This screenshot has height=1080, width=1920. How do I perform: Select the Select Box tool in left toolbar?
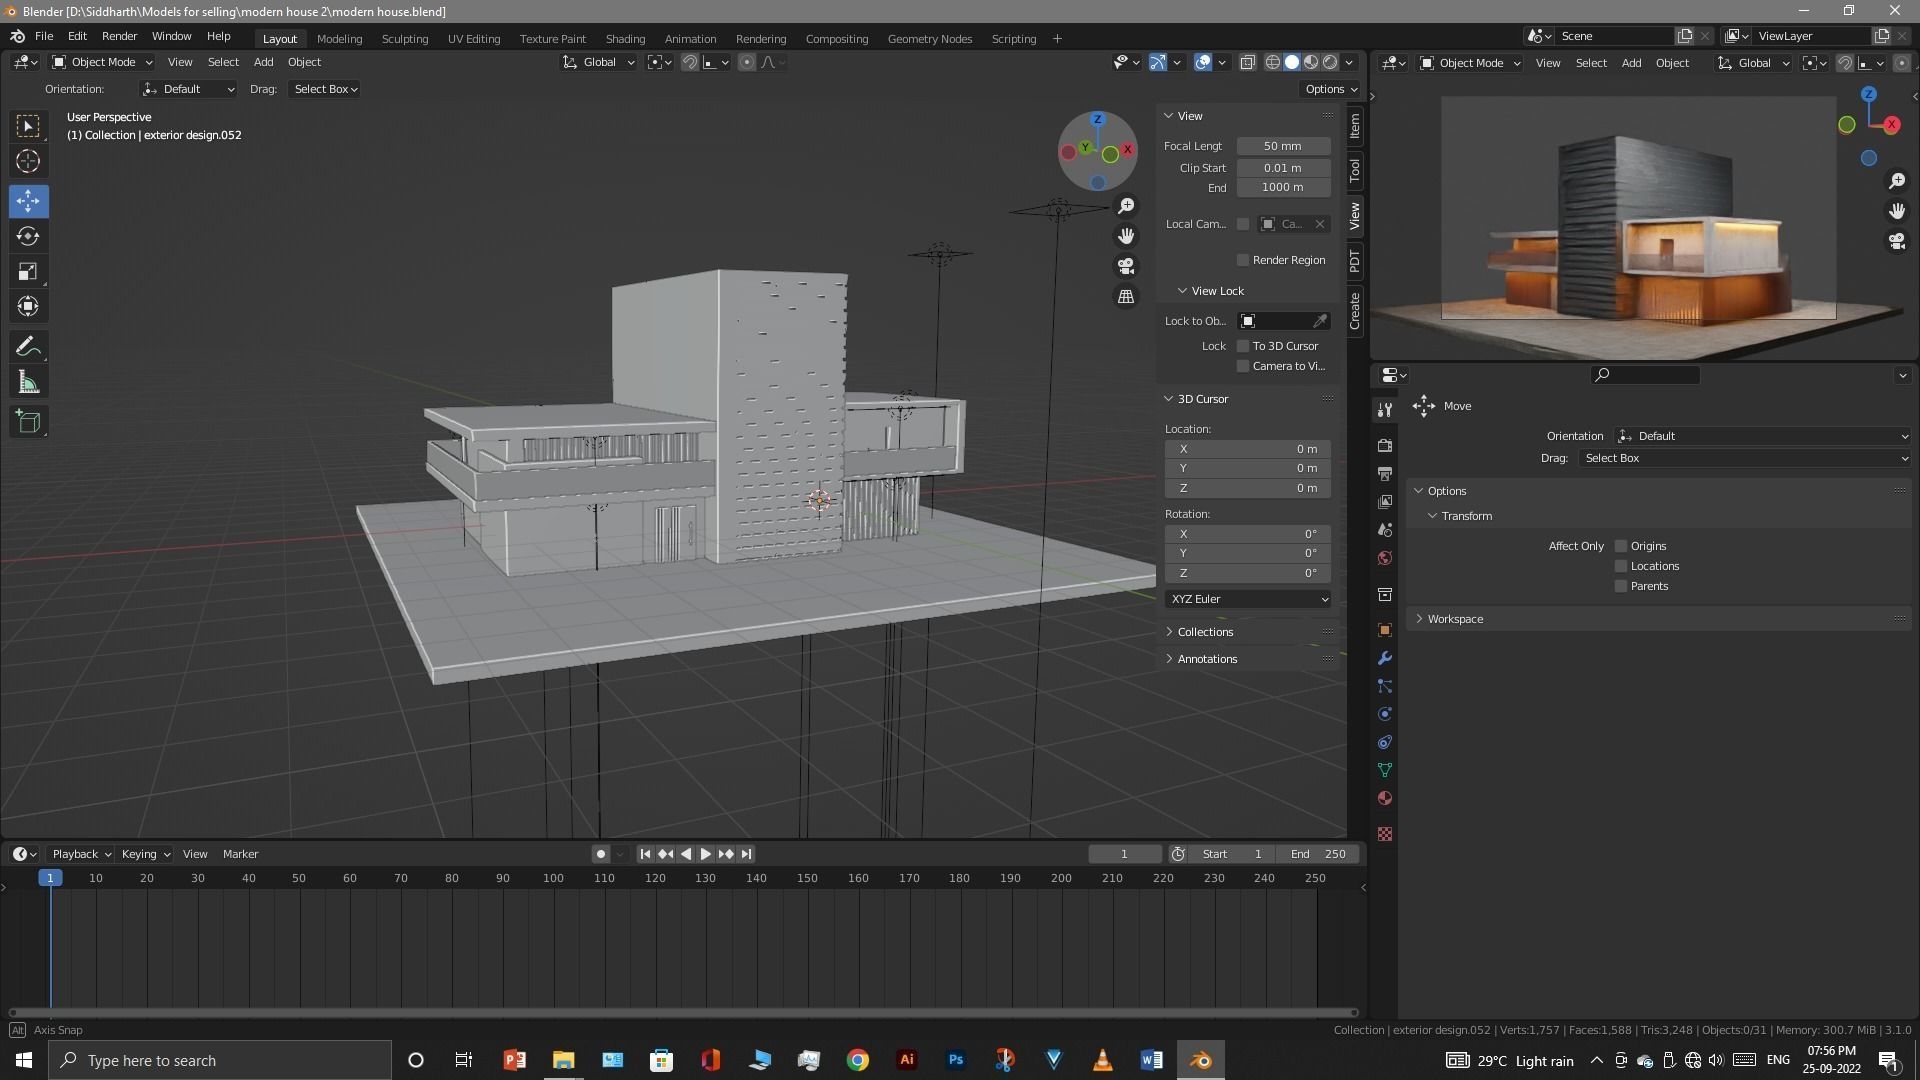pyautogui.click(x=28, y=126)
